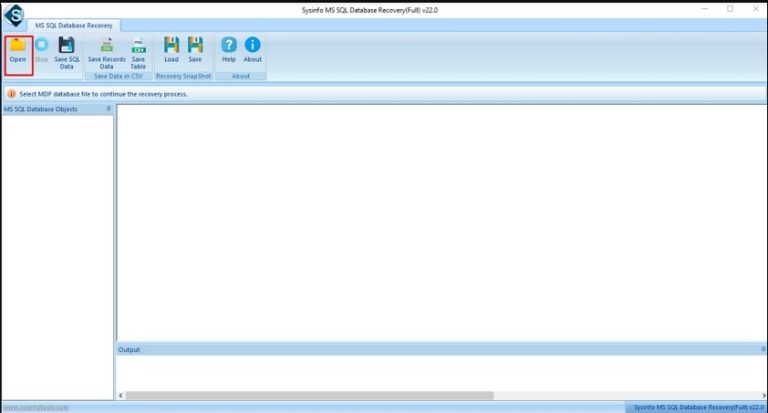The height and width of the screenshot is (413, 768).
Task: Click the orange info icon in message bar
Action: tap(11, 94)
